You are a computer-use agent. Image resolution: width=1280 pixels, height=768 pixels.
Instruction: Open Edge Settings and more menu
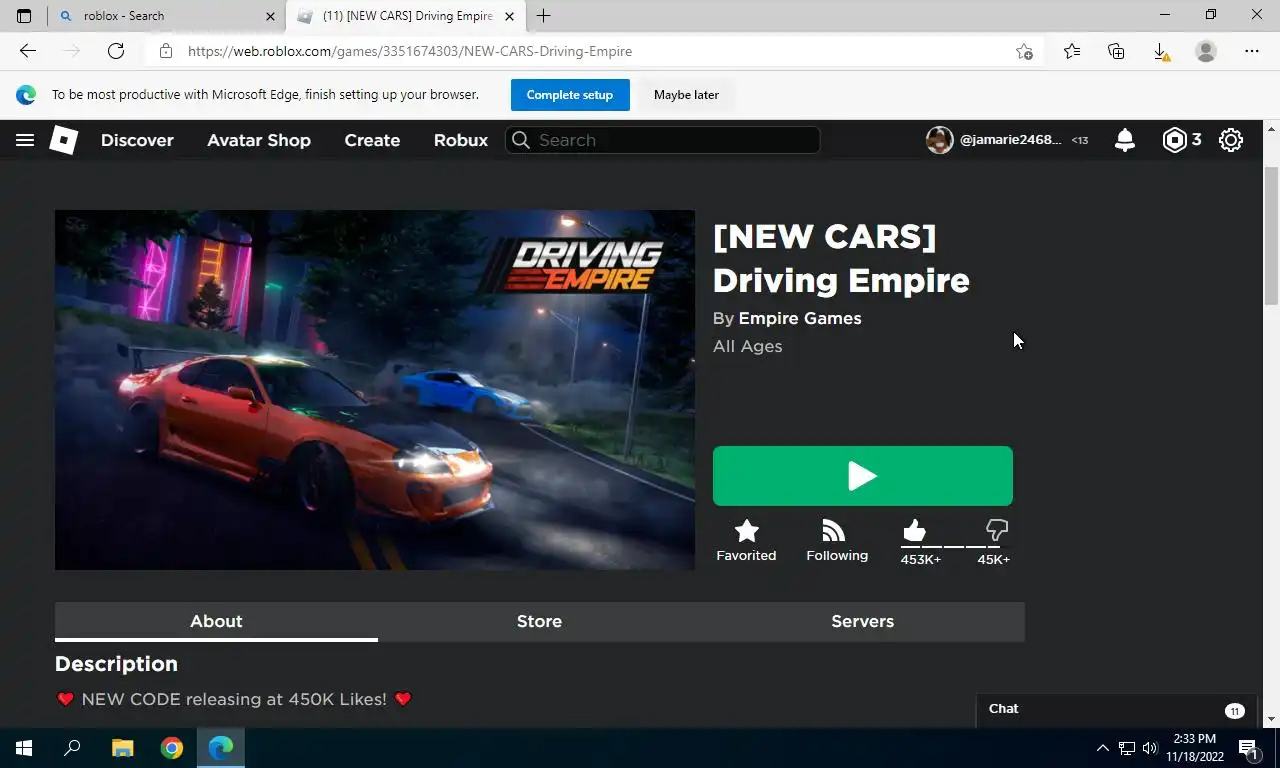click(x=1252, y=51)
